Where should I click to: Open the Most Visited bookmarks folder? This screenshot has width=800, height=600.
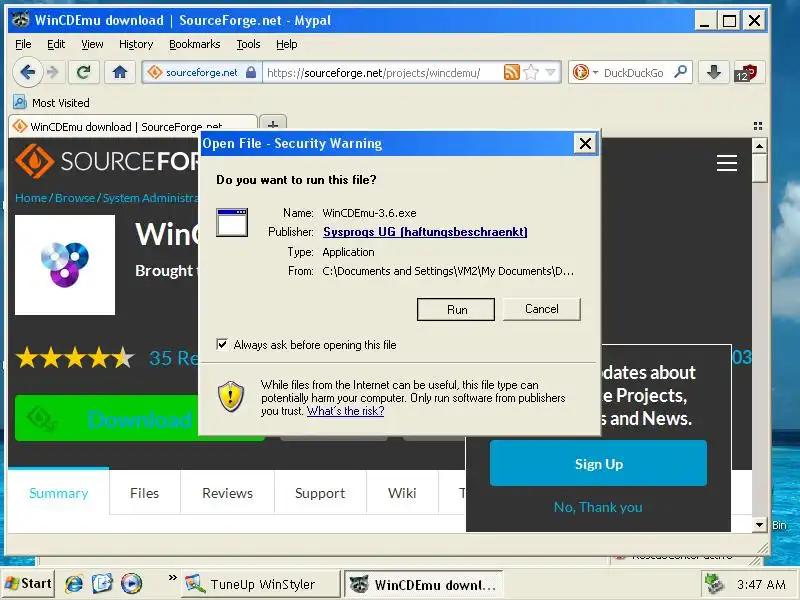(52, 103)
